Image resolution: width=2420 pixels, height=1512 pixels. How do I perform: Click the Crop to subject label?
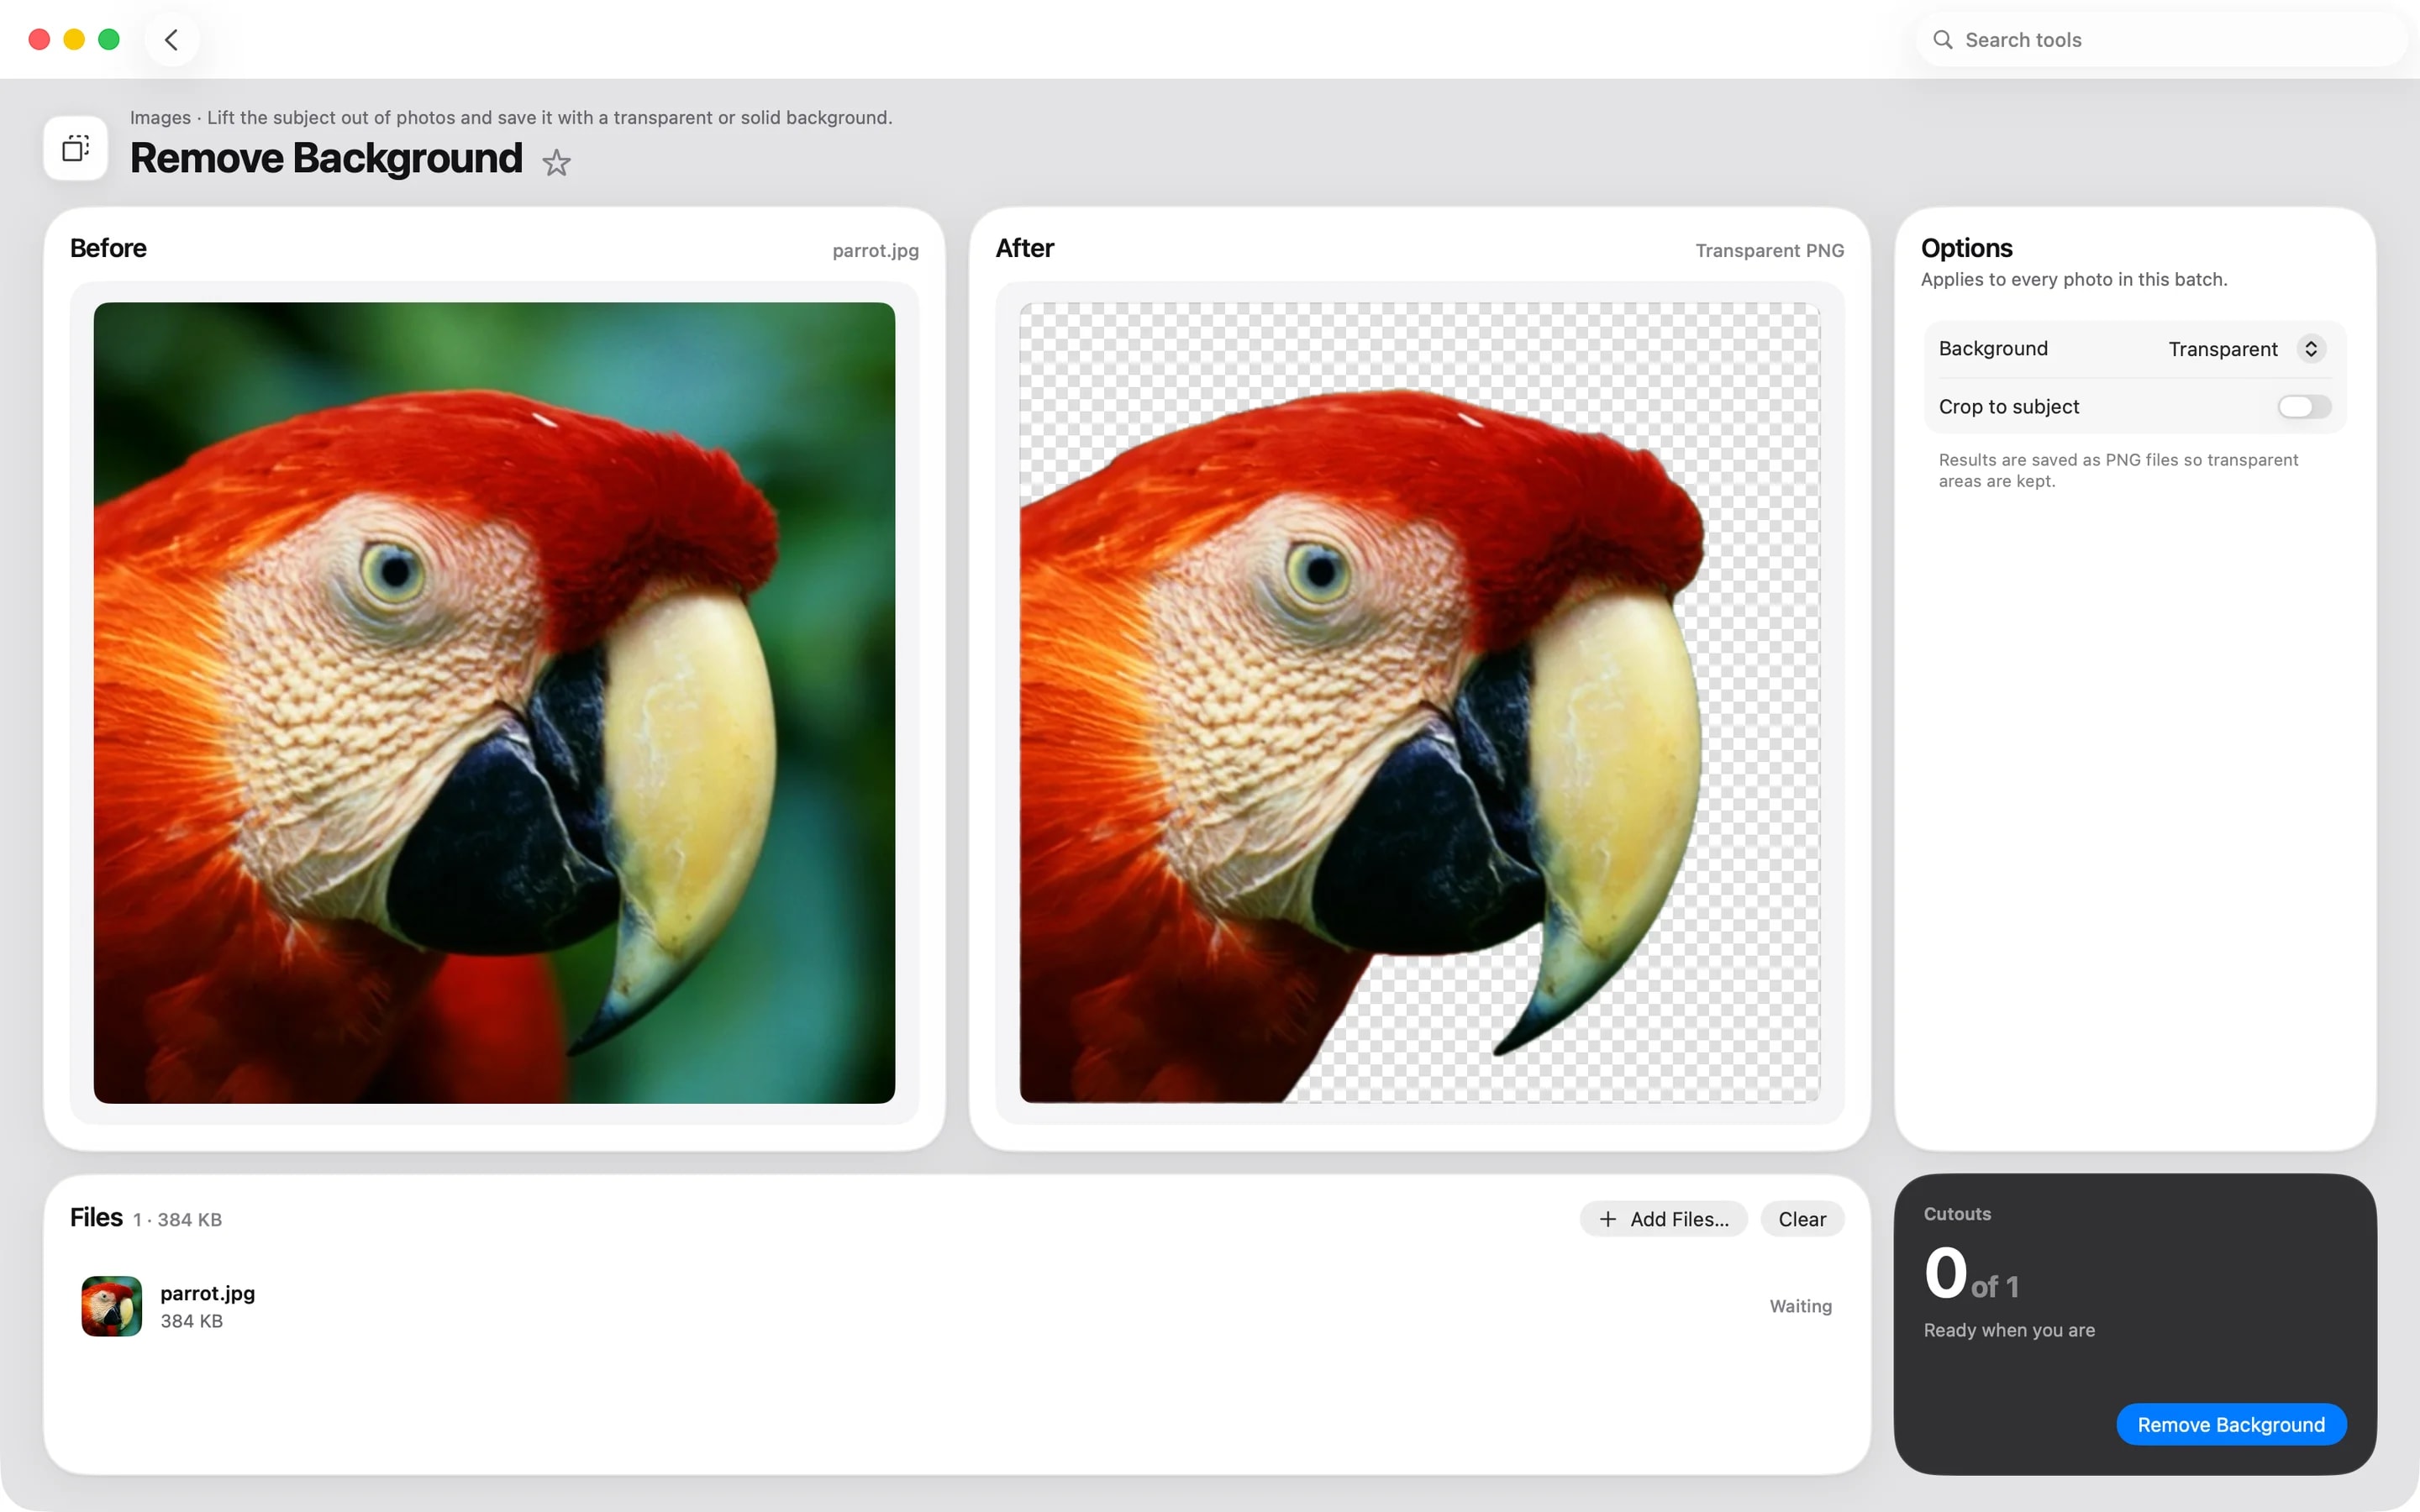click(2008, 407)
